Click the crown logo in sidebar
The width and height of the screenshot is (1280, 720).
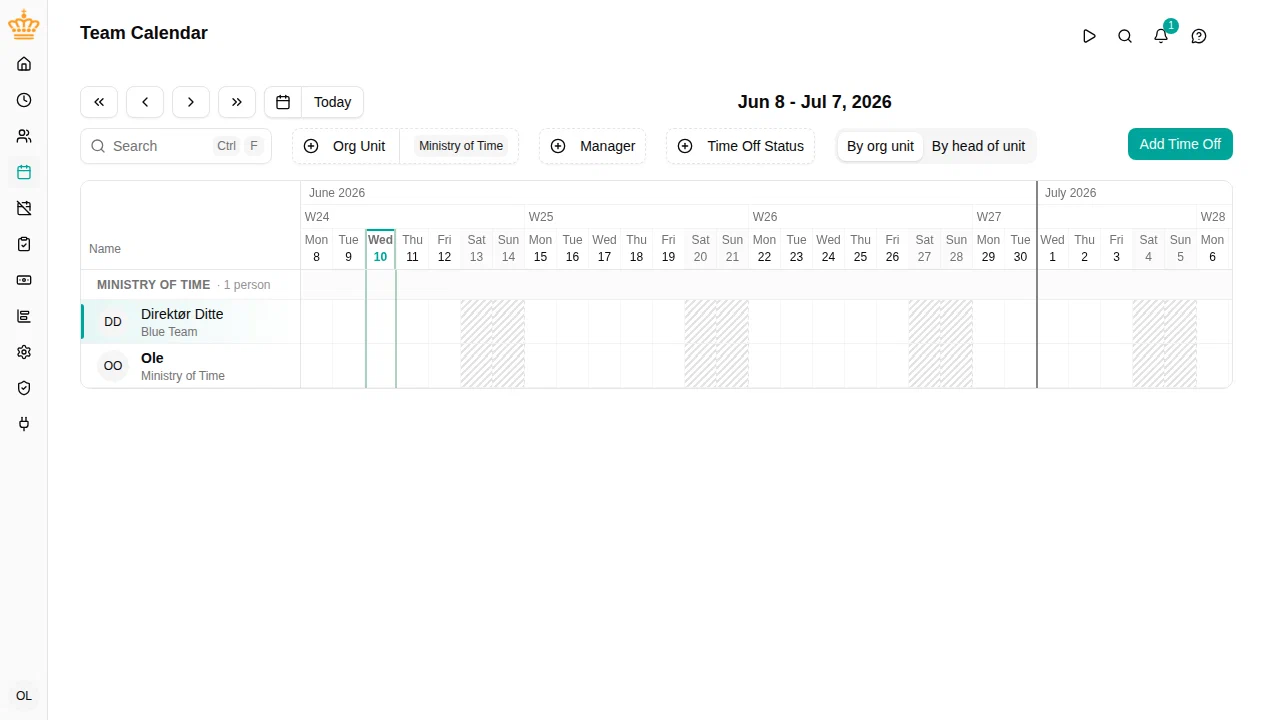click(24, 25)
